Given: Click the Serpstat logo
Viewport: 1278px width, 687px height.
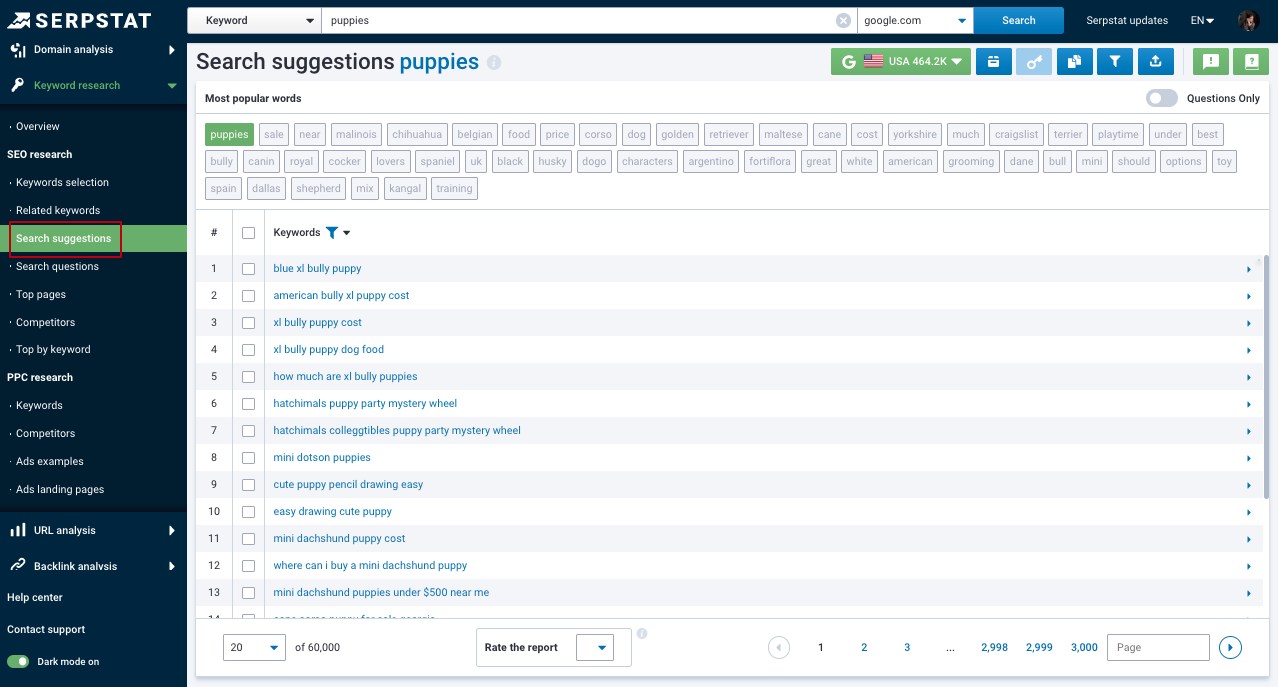Looking at the screenshot, I should [x=80, y=20].
